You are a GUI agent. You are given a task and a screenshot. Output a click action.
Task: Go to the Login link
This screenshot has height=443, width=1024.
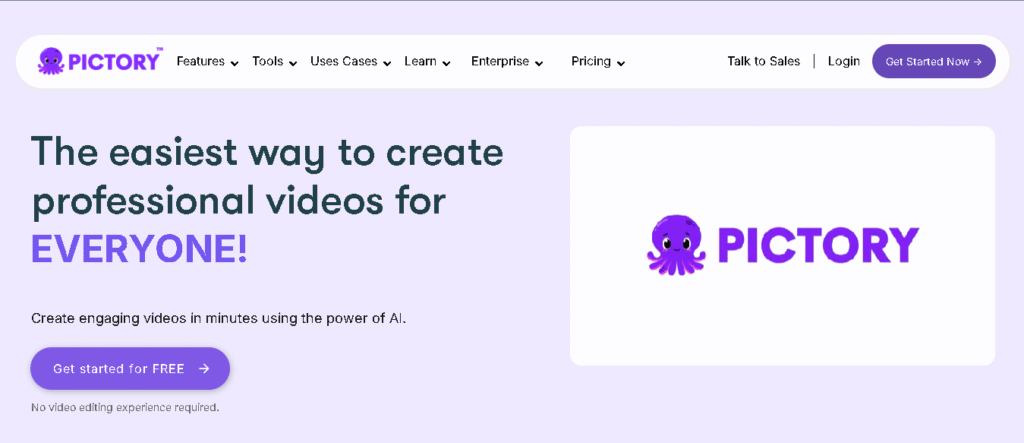pos(843,61)
